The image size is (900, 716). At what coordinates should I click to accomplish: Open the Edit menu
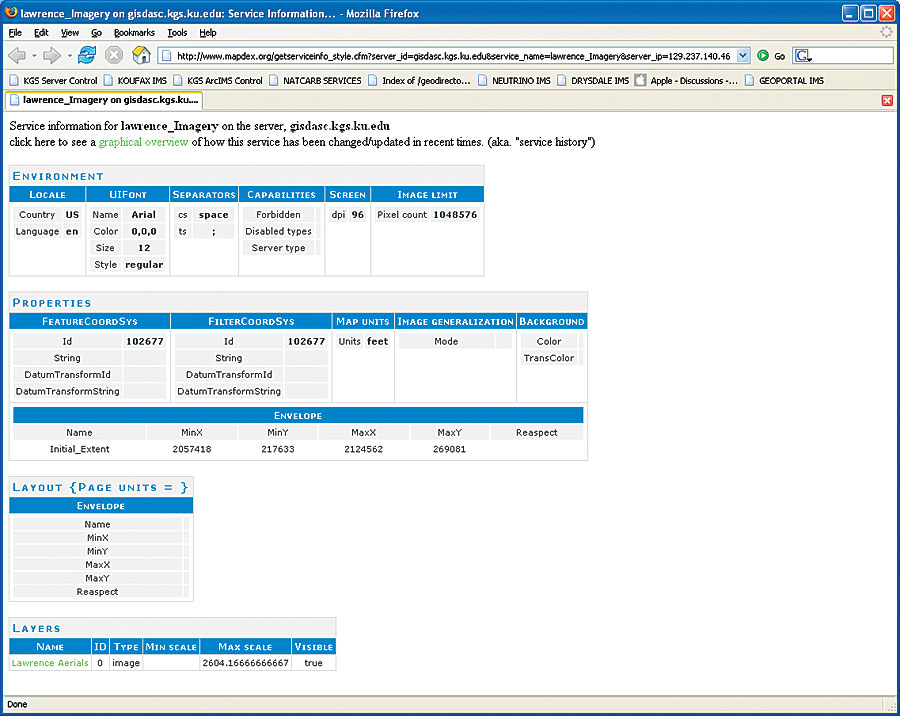coord(41,33)
